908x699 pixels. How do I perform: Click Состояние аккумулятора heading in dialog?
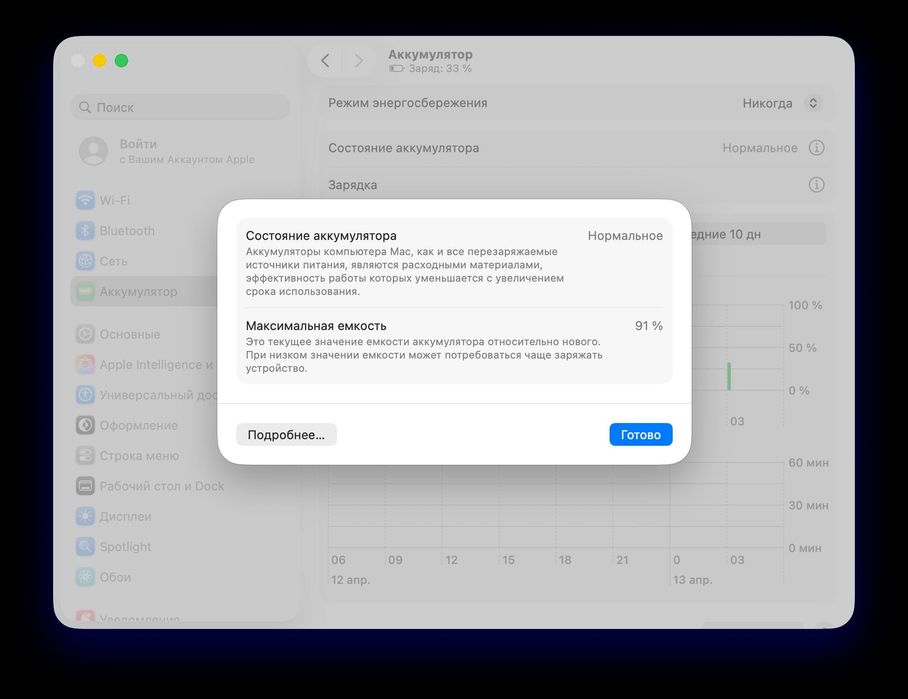(321, 236)
